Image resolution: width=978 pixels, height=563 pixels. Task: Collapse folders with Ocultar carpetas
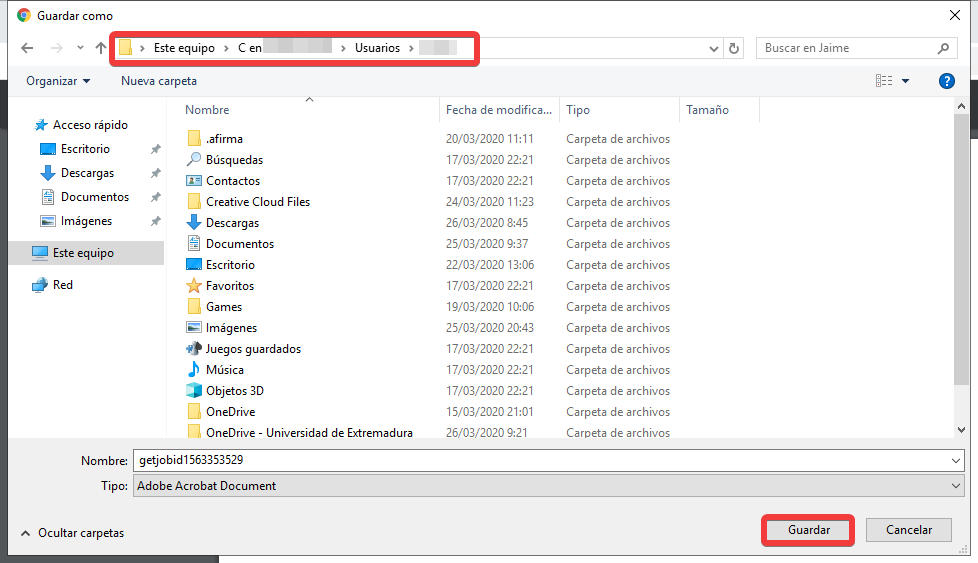pos(71,533)
